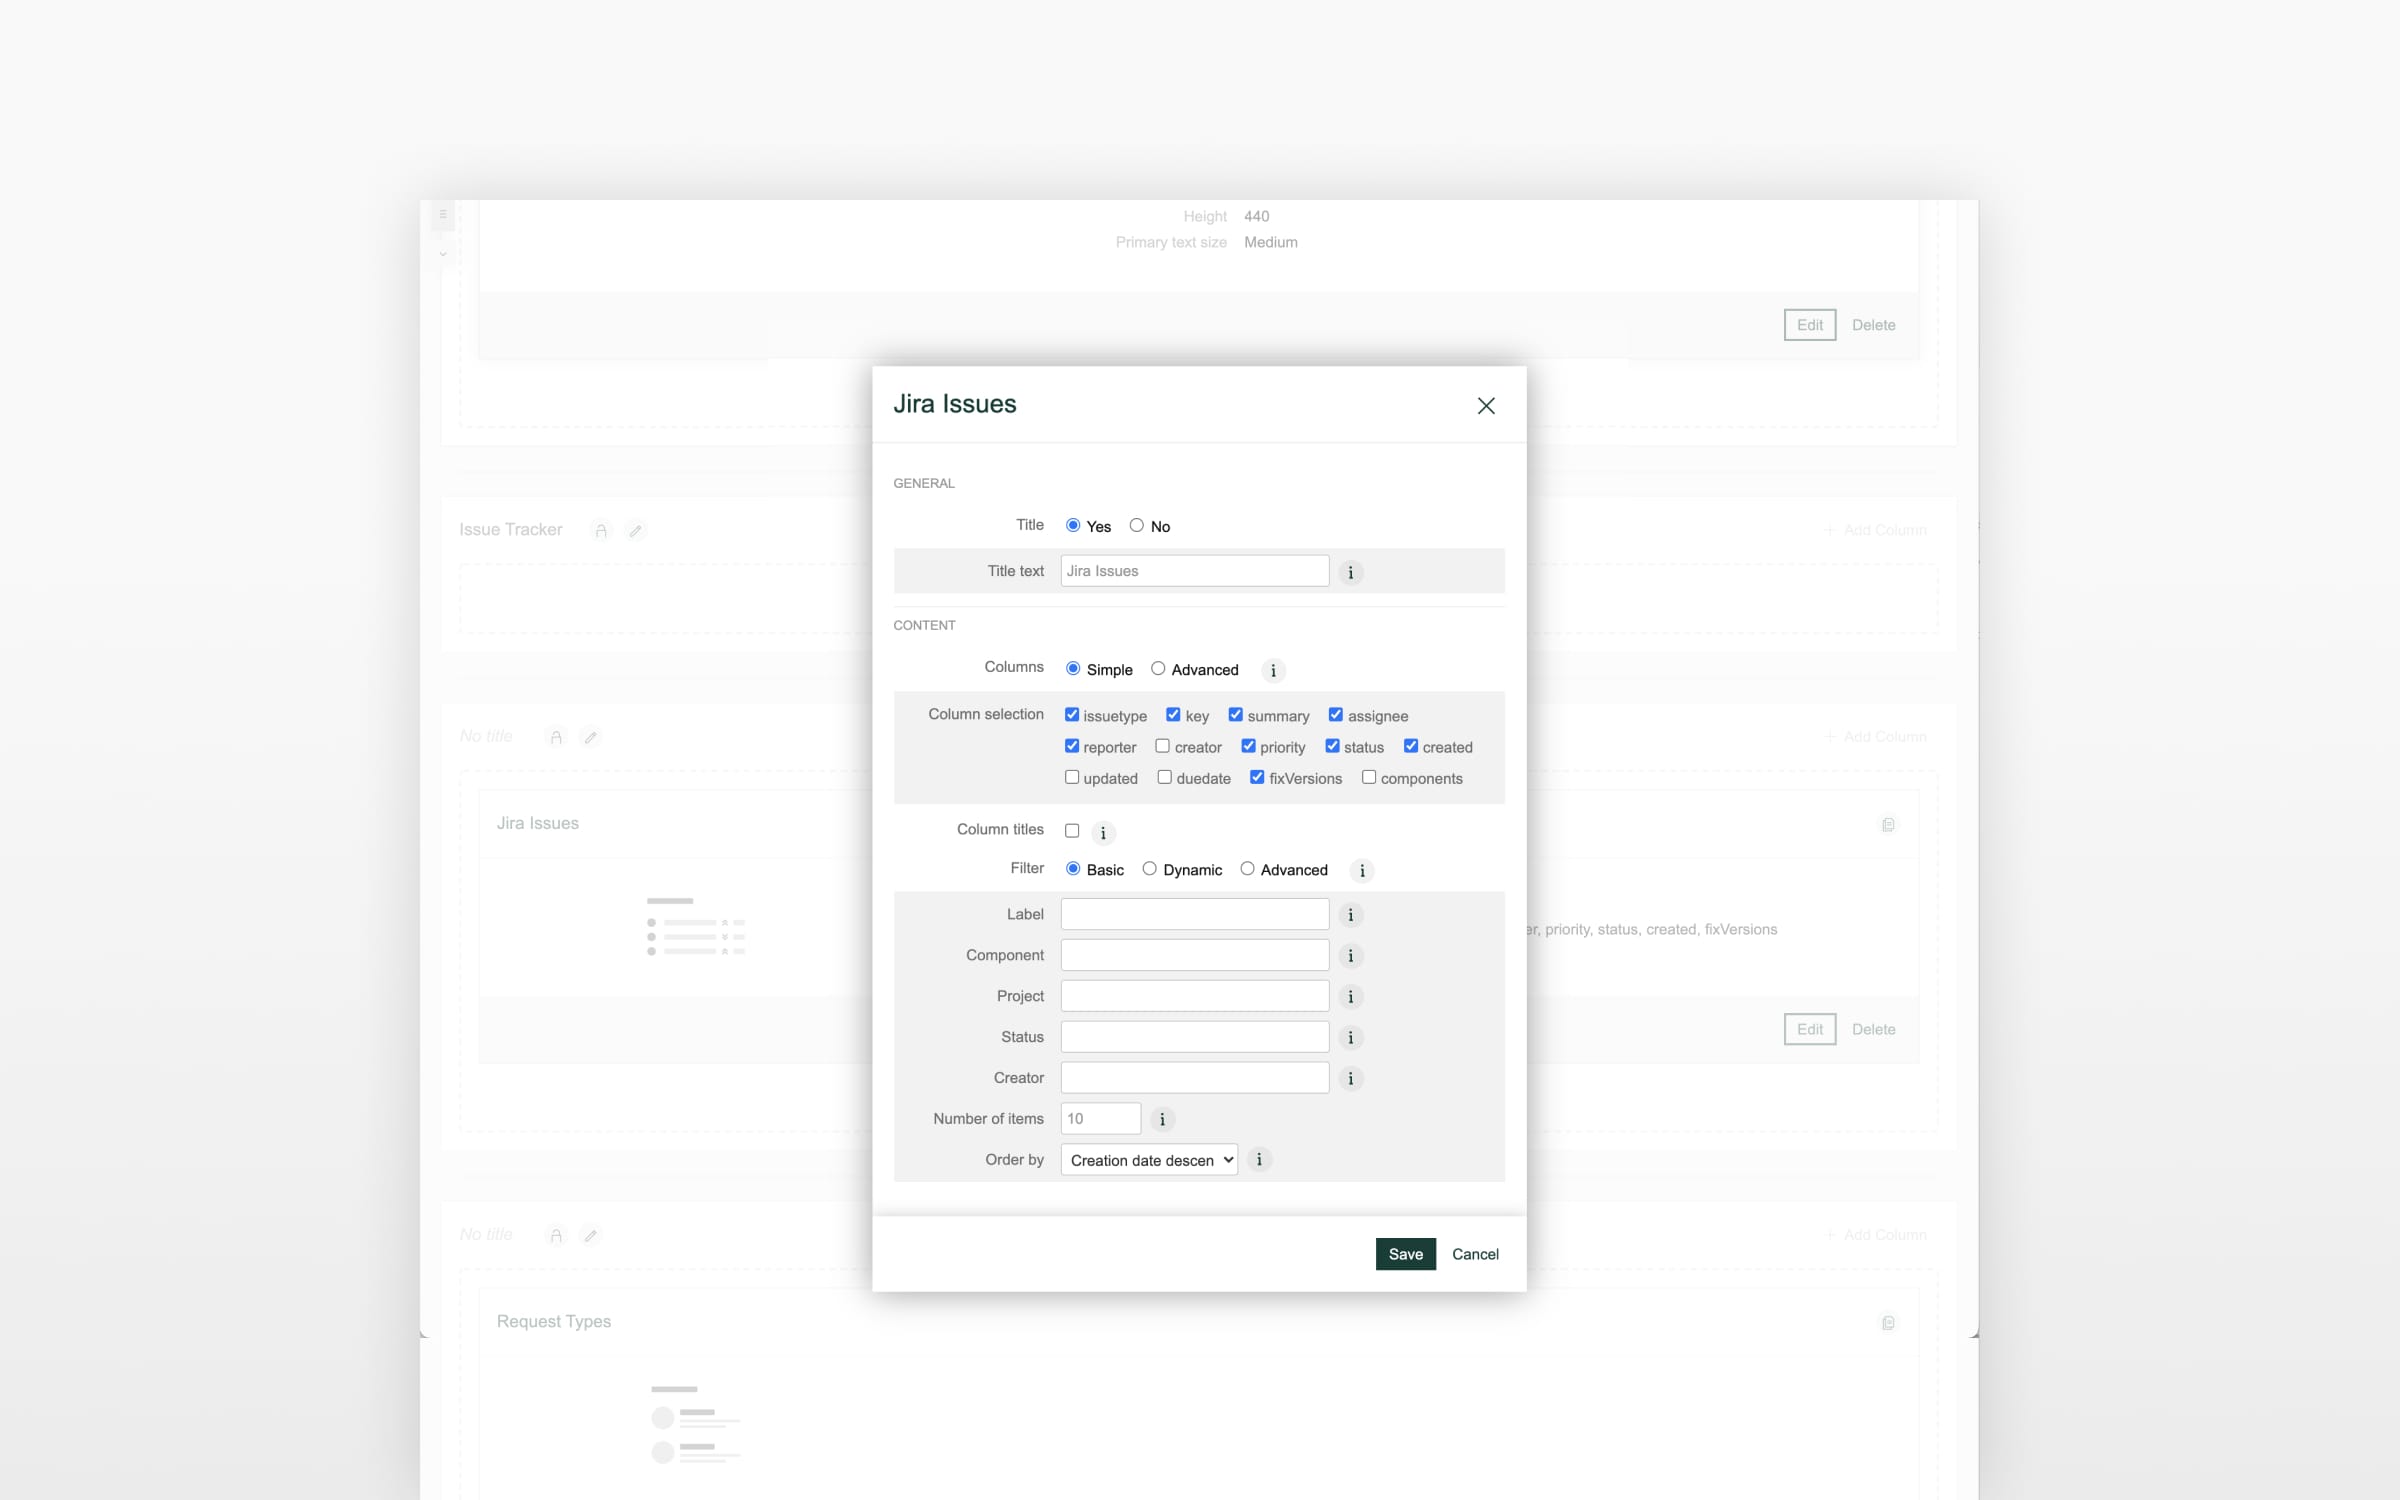Click Edit on the top panel
Screen dimensions: 2400x1500
click(1810, 324)
